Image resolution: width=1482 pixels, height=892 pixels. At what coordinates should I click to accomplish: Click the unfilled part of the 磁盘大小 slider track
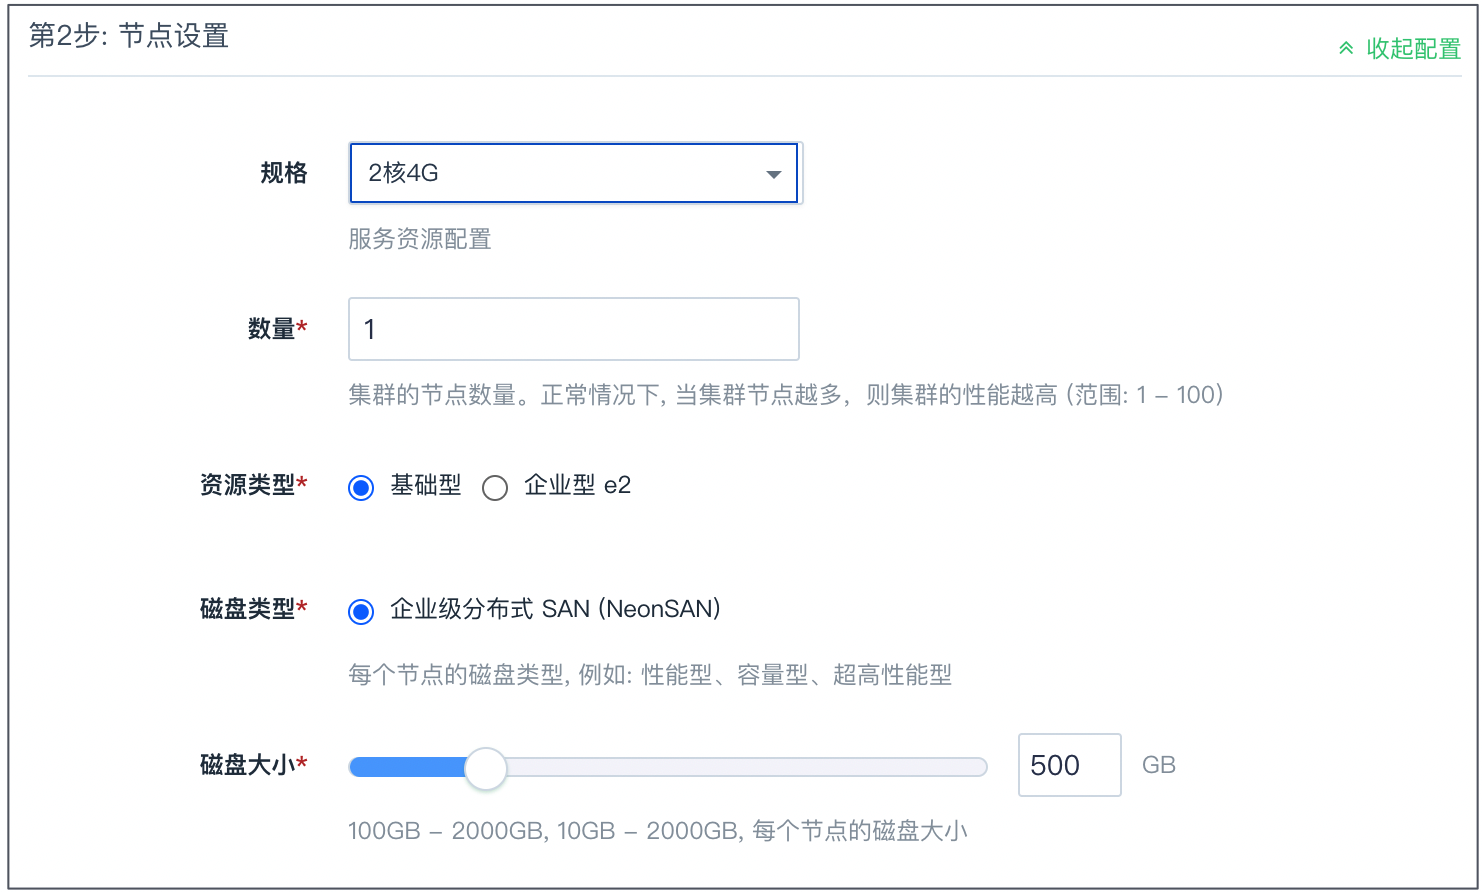coord(746,767)
